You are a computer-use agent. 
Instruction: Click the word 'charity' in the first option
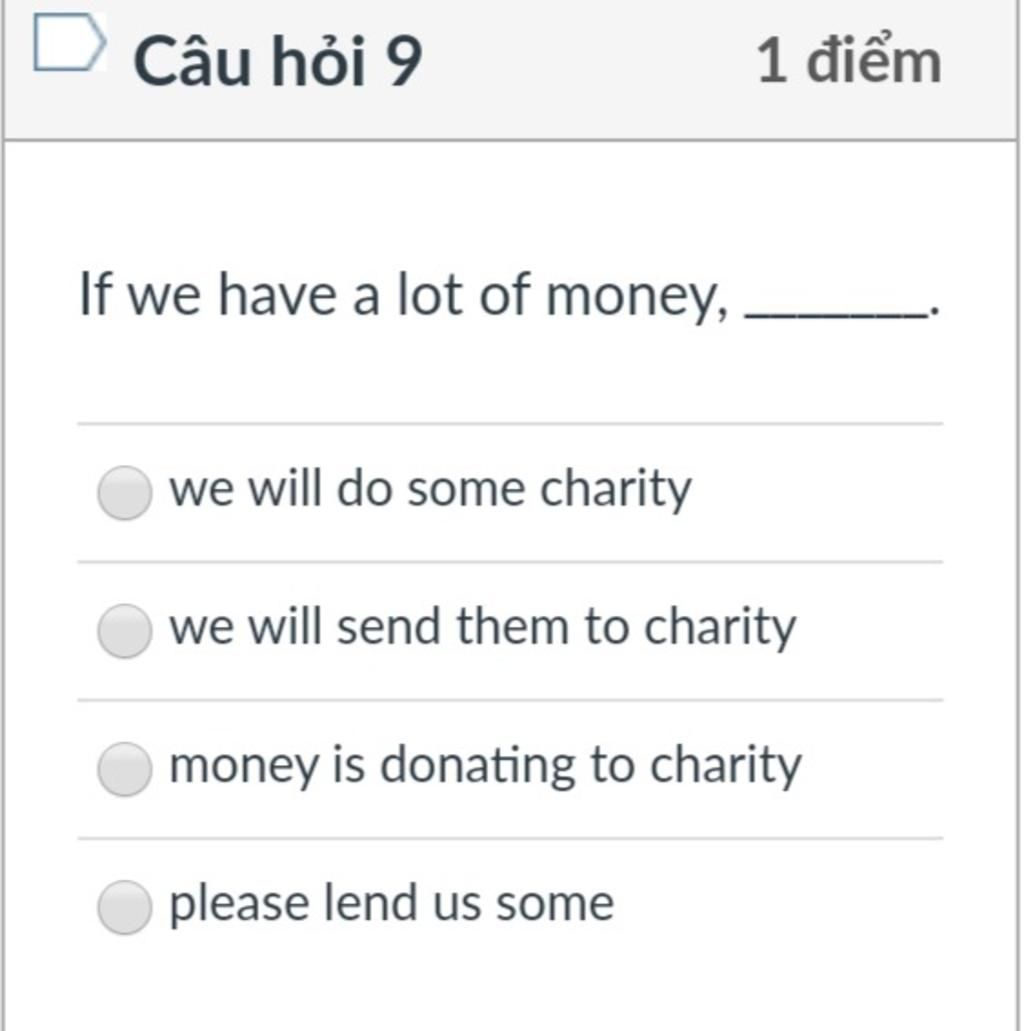(x=616, y=489)
